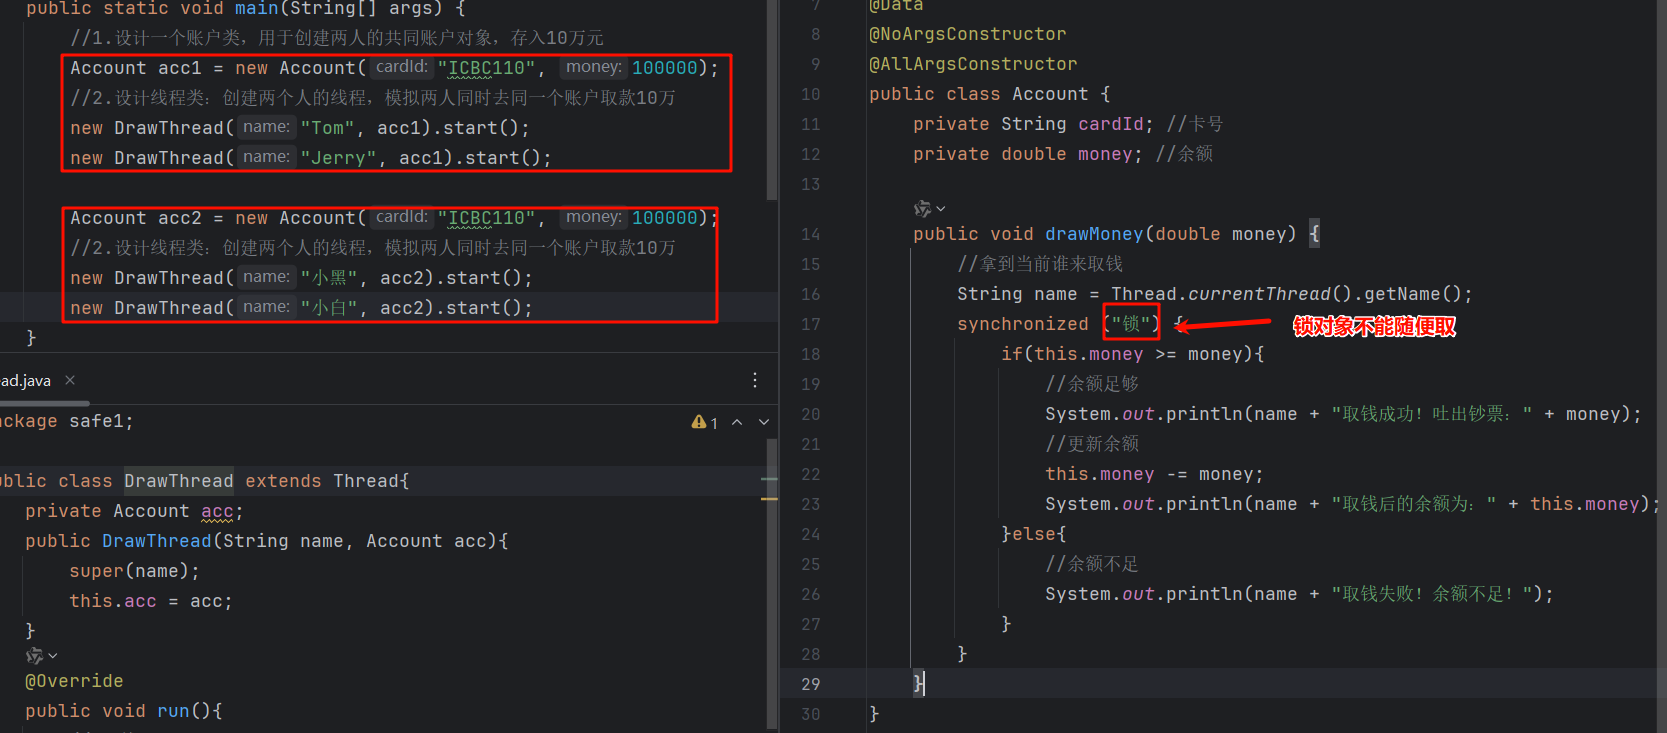
Task: Click the @AllArgsConstructor annotation
Action: point(973,64)
